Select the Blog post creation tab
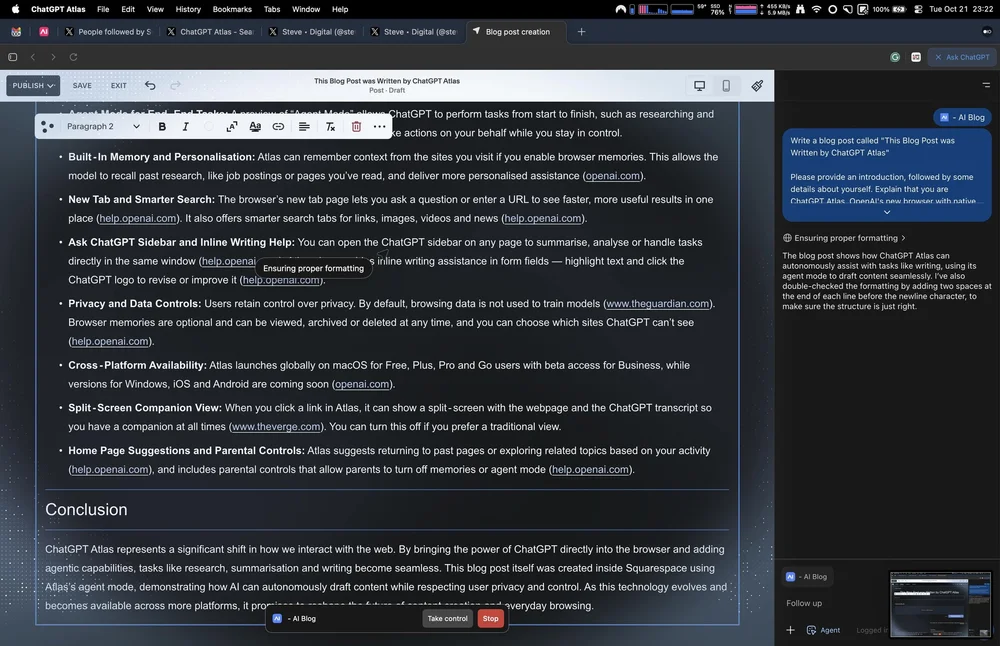The height and width of the screenshot is (646, 1000). pyautogui.click(x=517, y=31)
